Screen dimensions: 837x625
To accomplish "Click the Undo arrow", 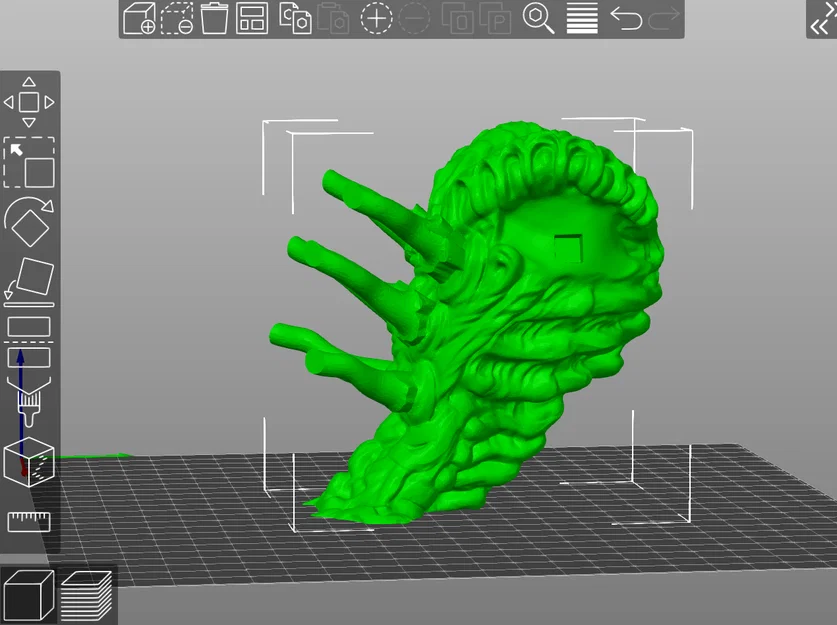I will (x=626, y=19).
